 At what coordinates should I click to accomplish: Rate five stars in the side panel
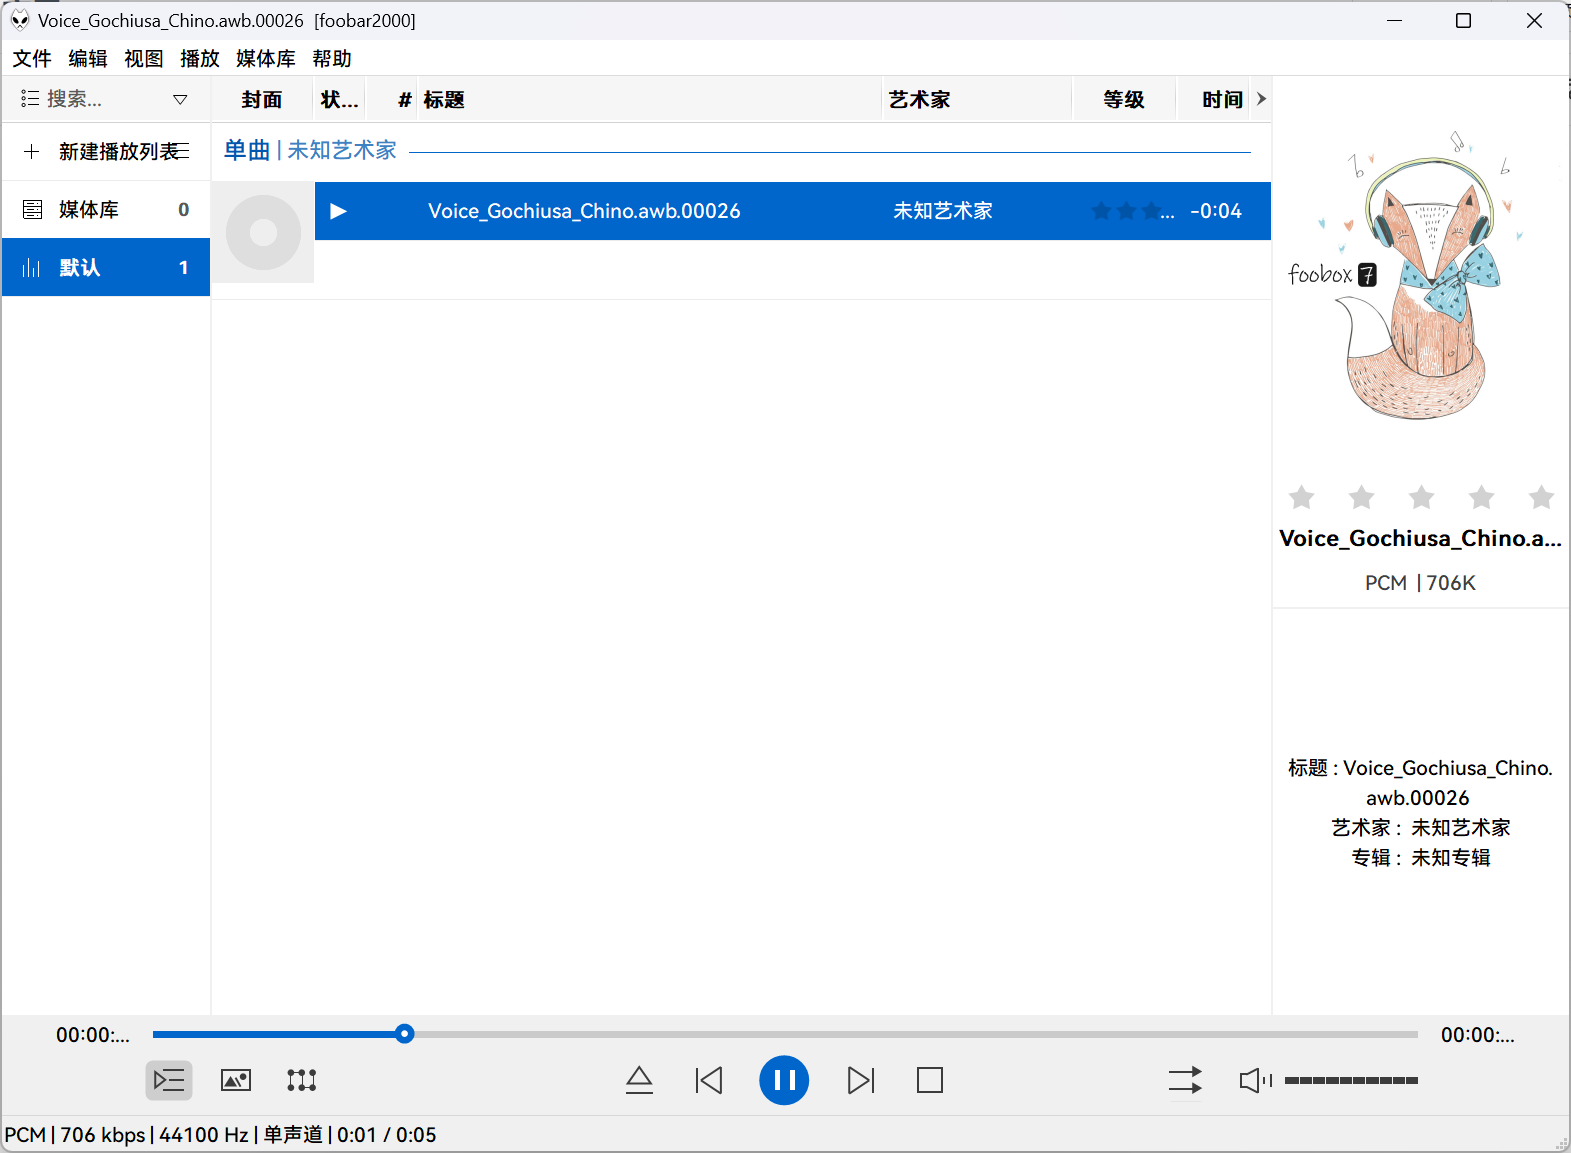pos(1542,497)
